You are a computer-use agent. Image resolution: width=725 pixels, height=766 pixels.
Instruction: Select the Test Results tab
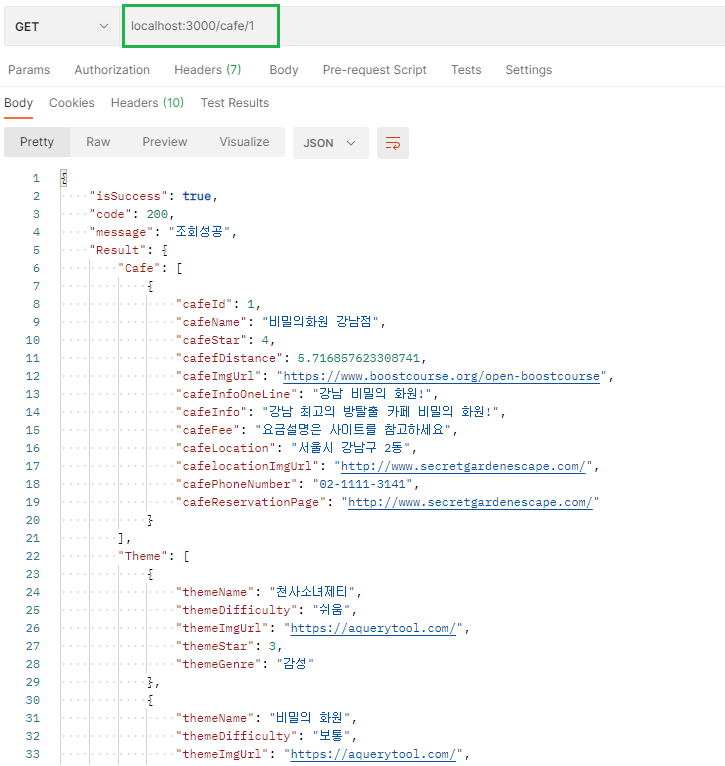[235, 103]
